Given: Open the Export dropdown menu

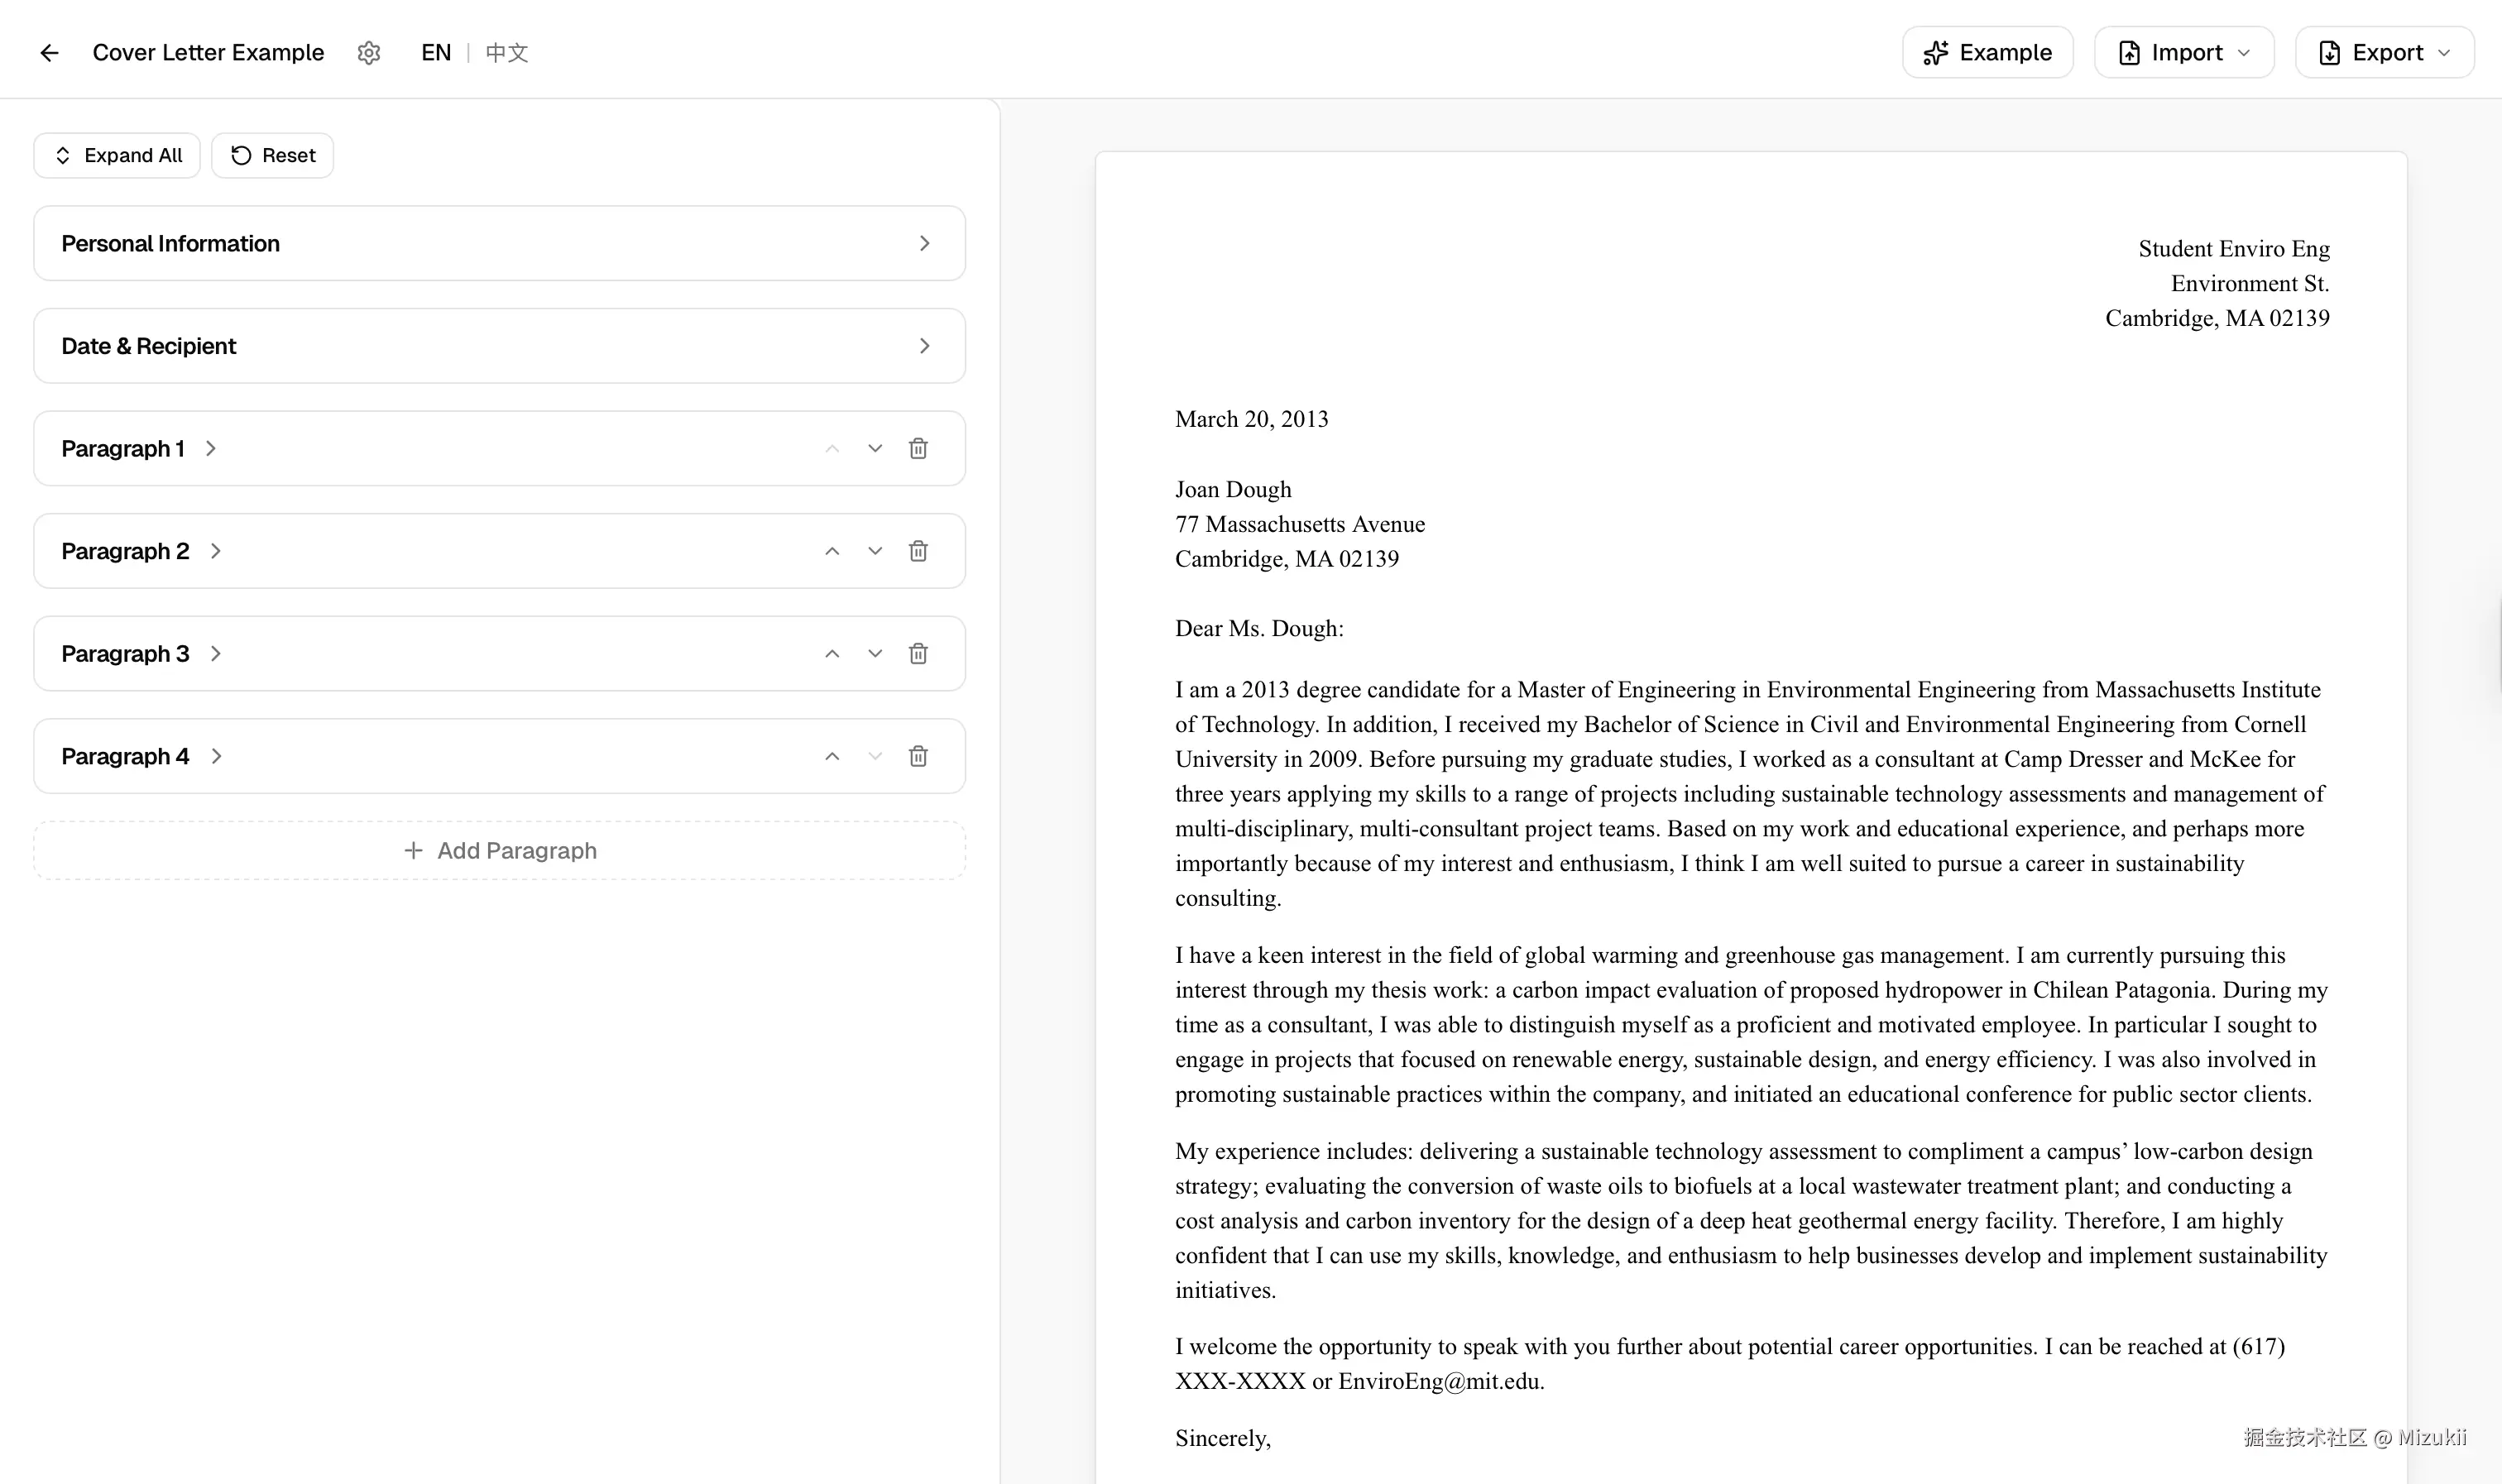Looking at the screenshot, I should [x=2384, y=53].
